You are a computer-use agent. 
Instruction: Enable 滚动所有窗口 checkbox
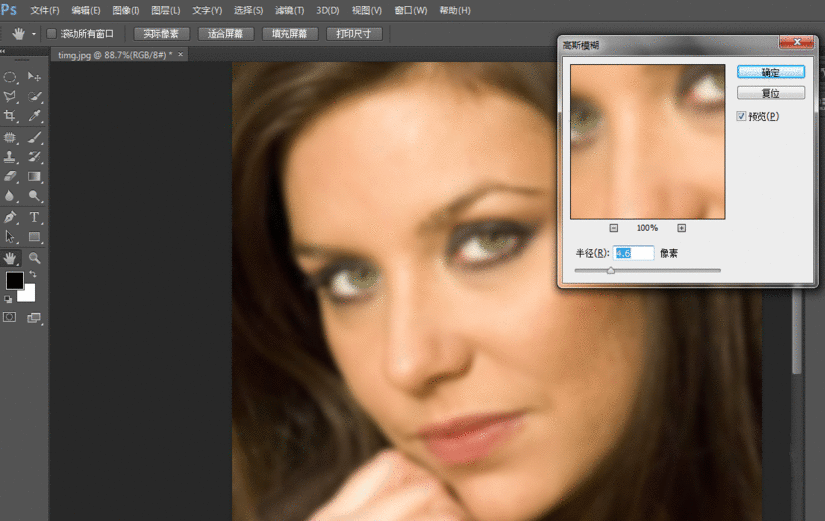point(52,33)
